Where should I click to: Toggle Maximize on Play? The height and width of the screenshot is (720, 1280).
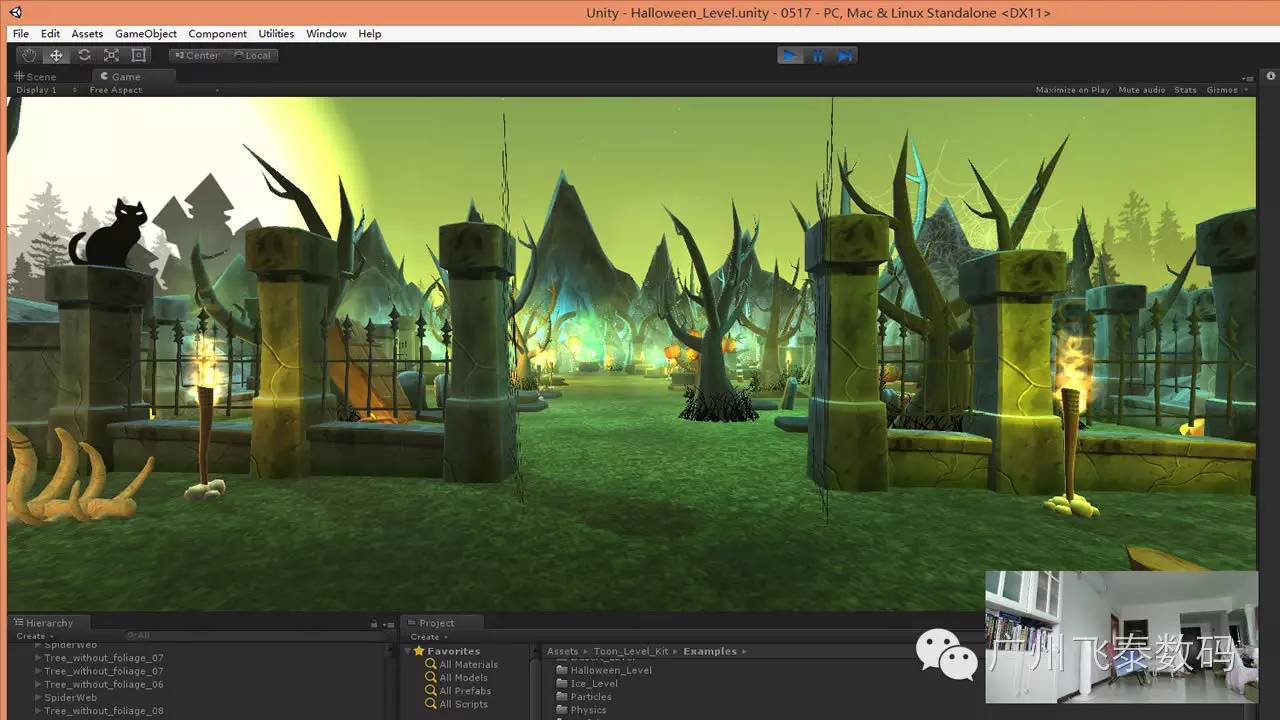[x=1072, y=90]
